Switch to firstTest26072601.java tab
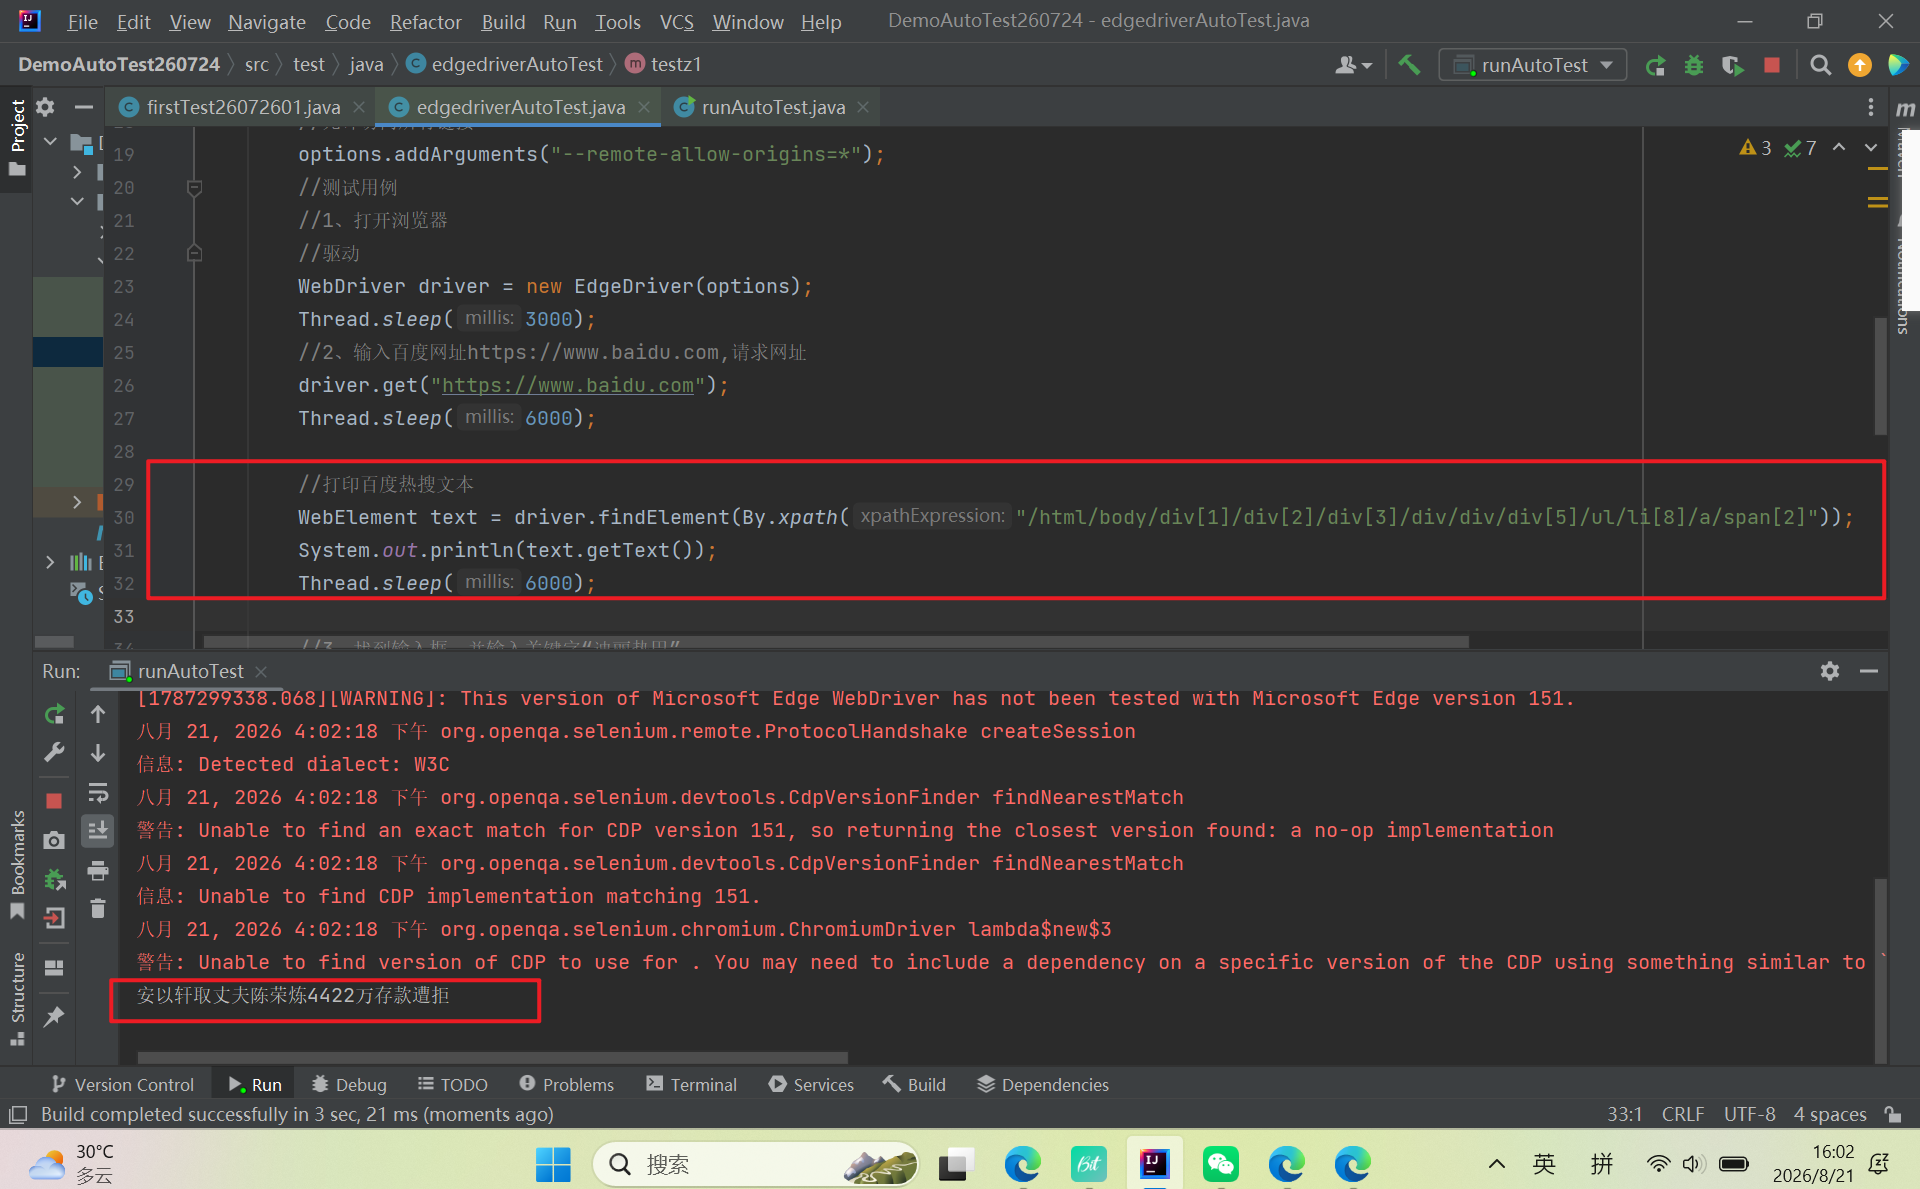The image size is (1920, 1189). [243, 107]
